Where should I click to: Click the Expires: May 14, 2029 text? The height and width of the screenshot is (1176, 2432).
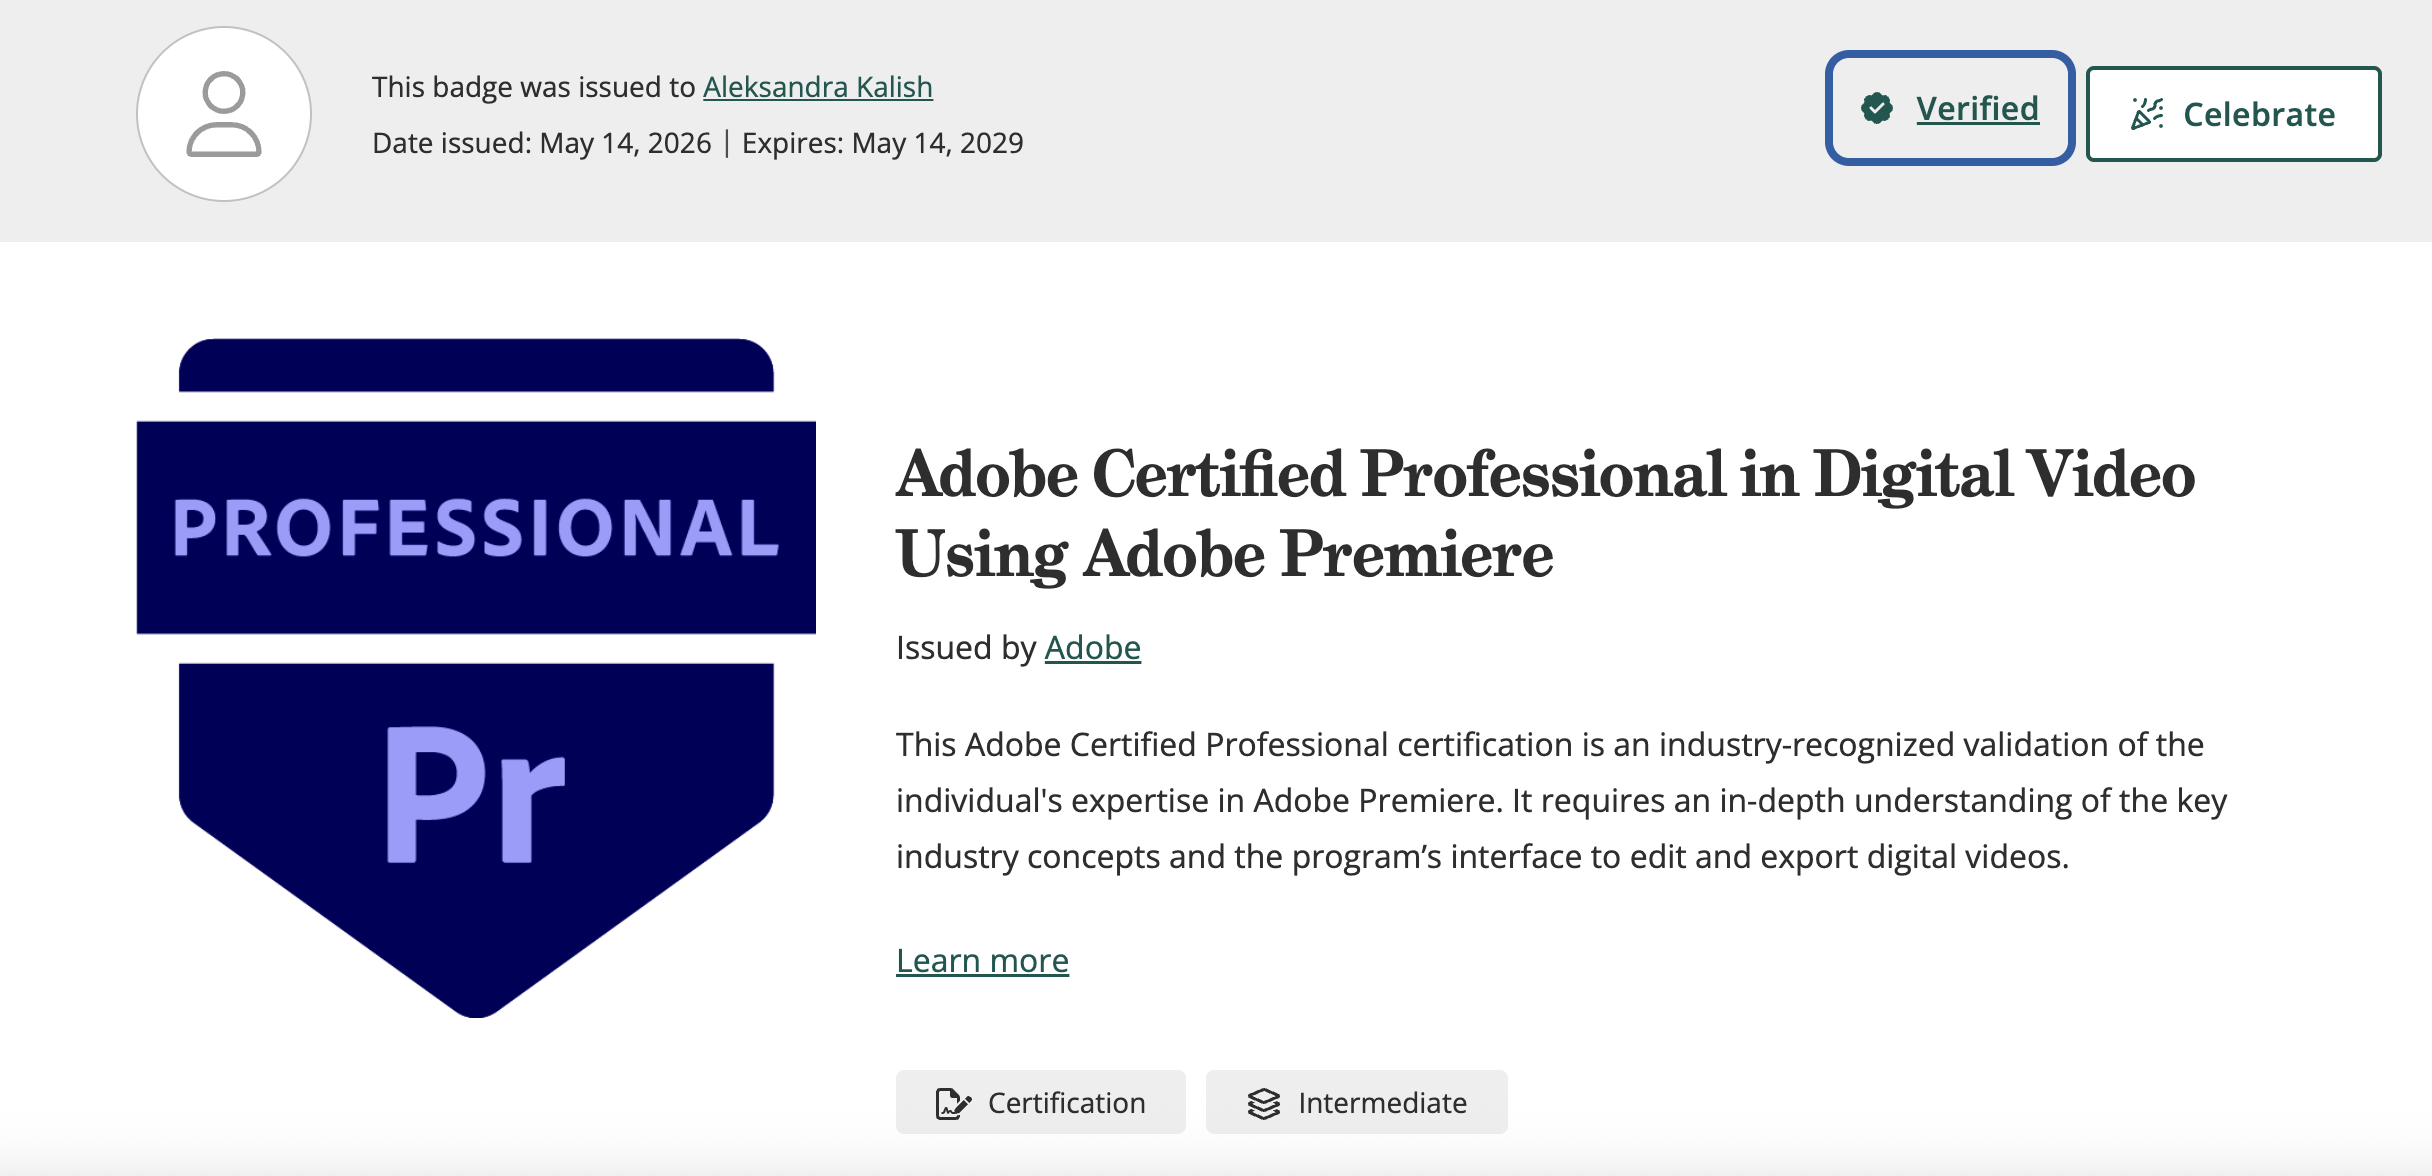882,143
